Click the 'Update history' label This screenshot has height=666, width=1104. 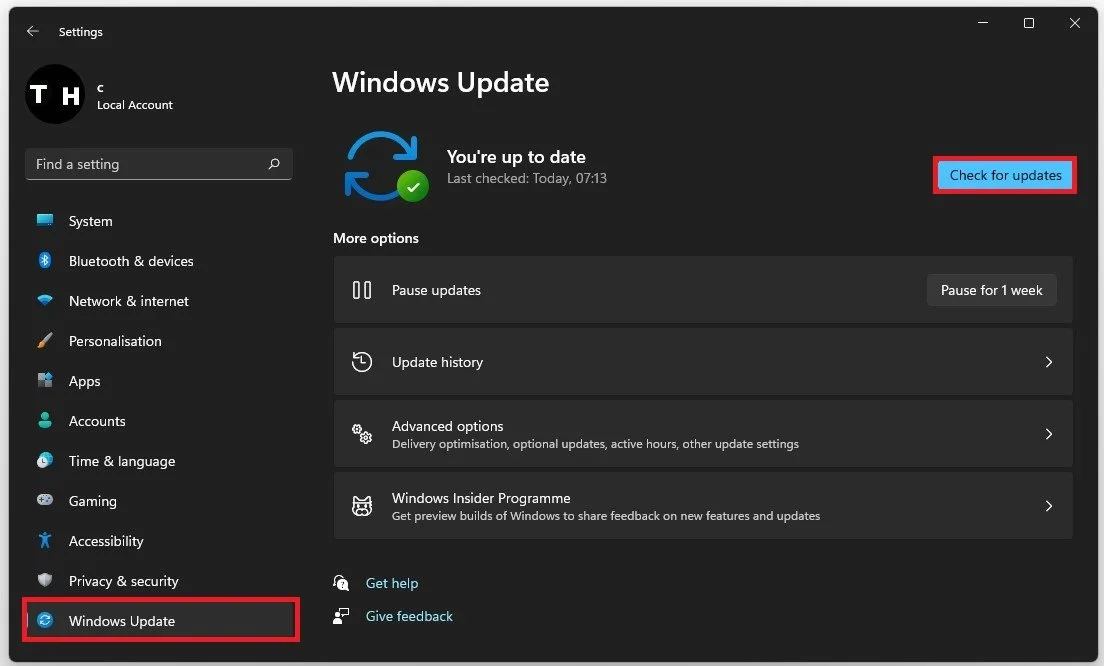click(x=437, y=362)
